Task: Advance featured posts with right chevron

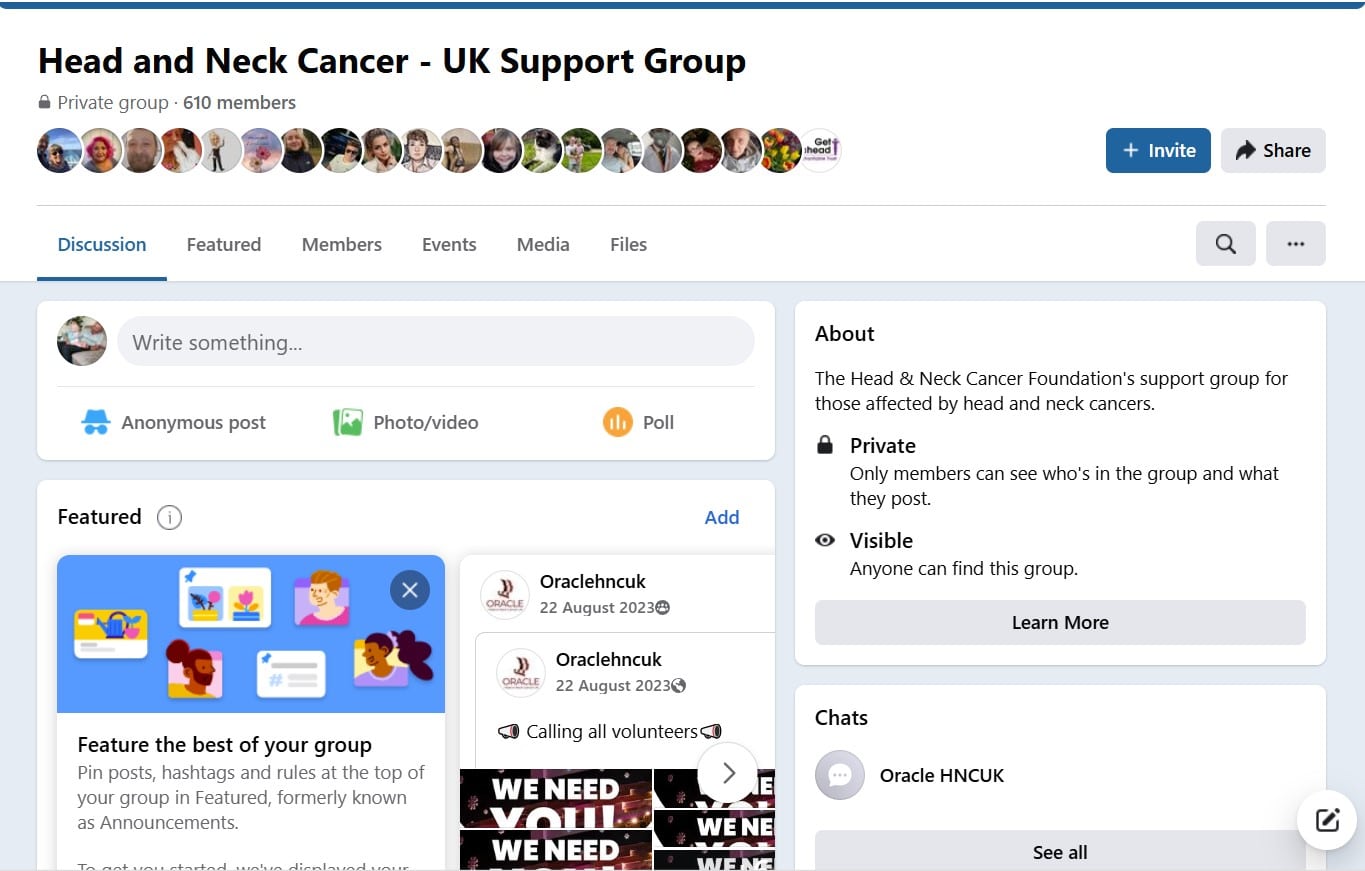Action: point(728,772)
